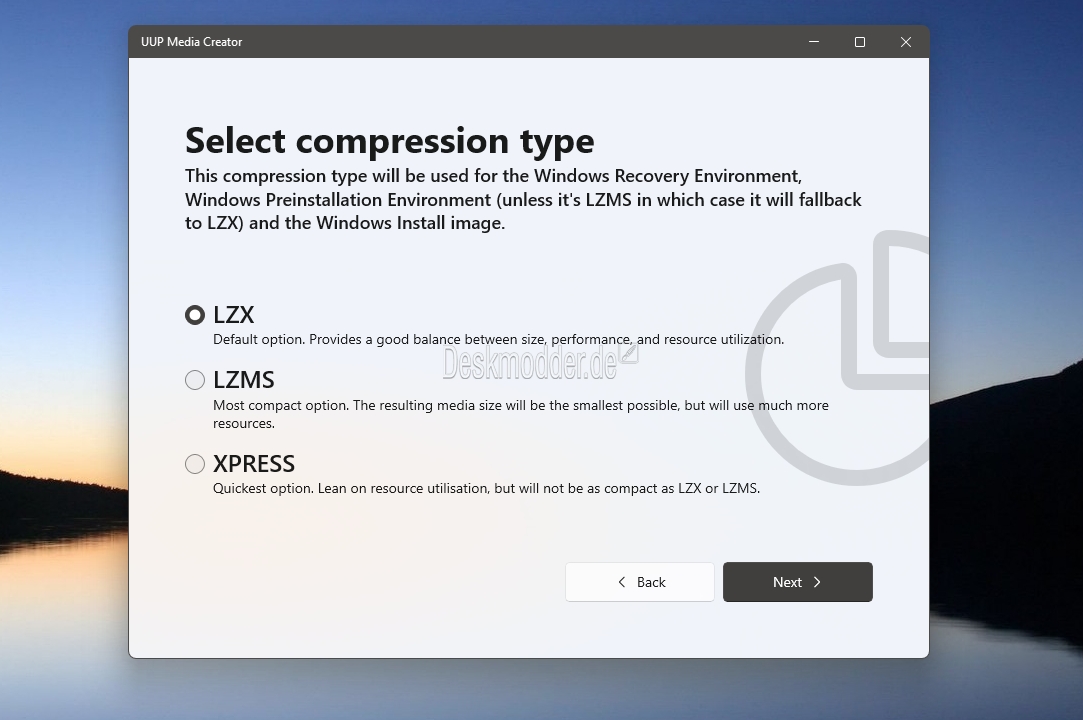Minimize the UUP Media Creator window

click(814, 42)
